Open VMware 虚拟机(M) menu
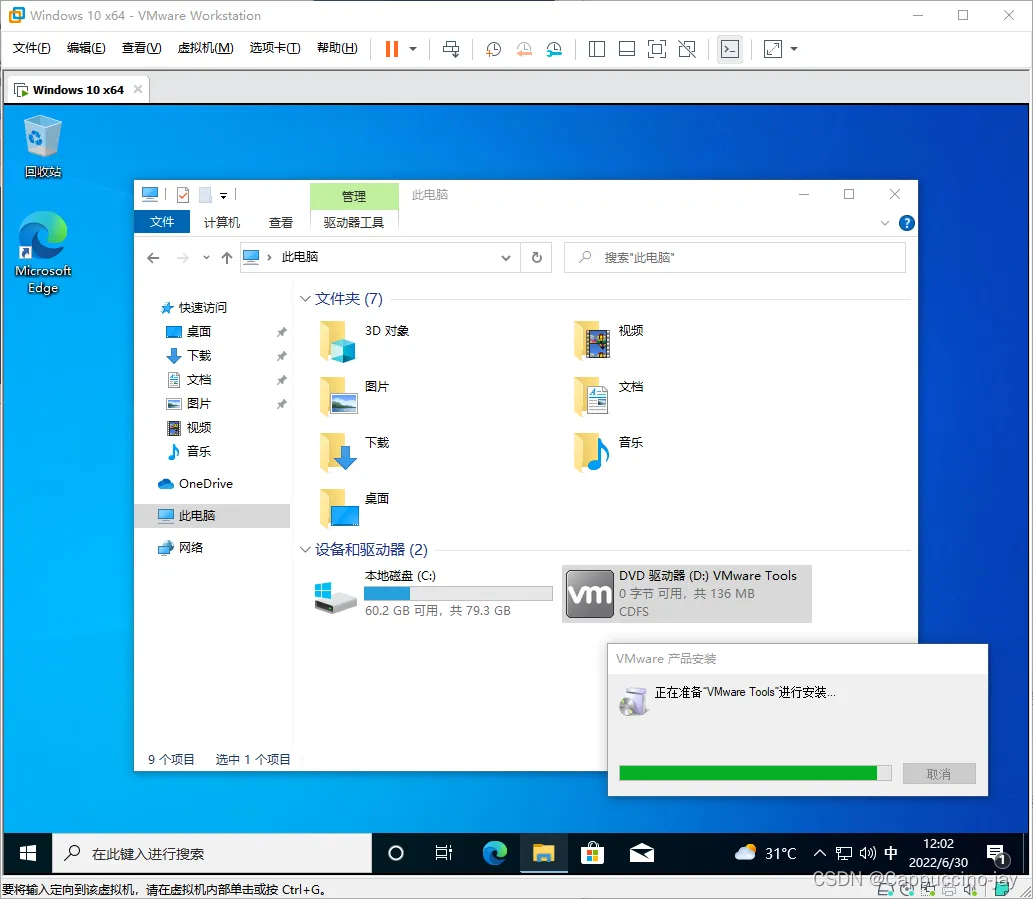 pyautogui.click(x=206, y=48)
